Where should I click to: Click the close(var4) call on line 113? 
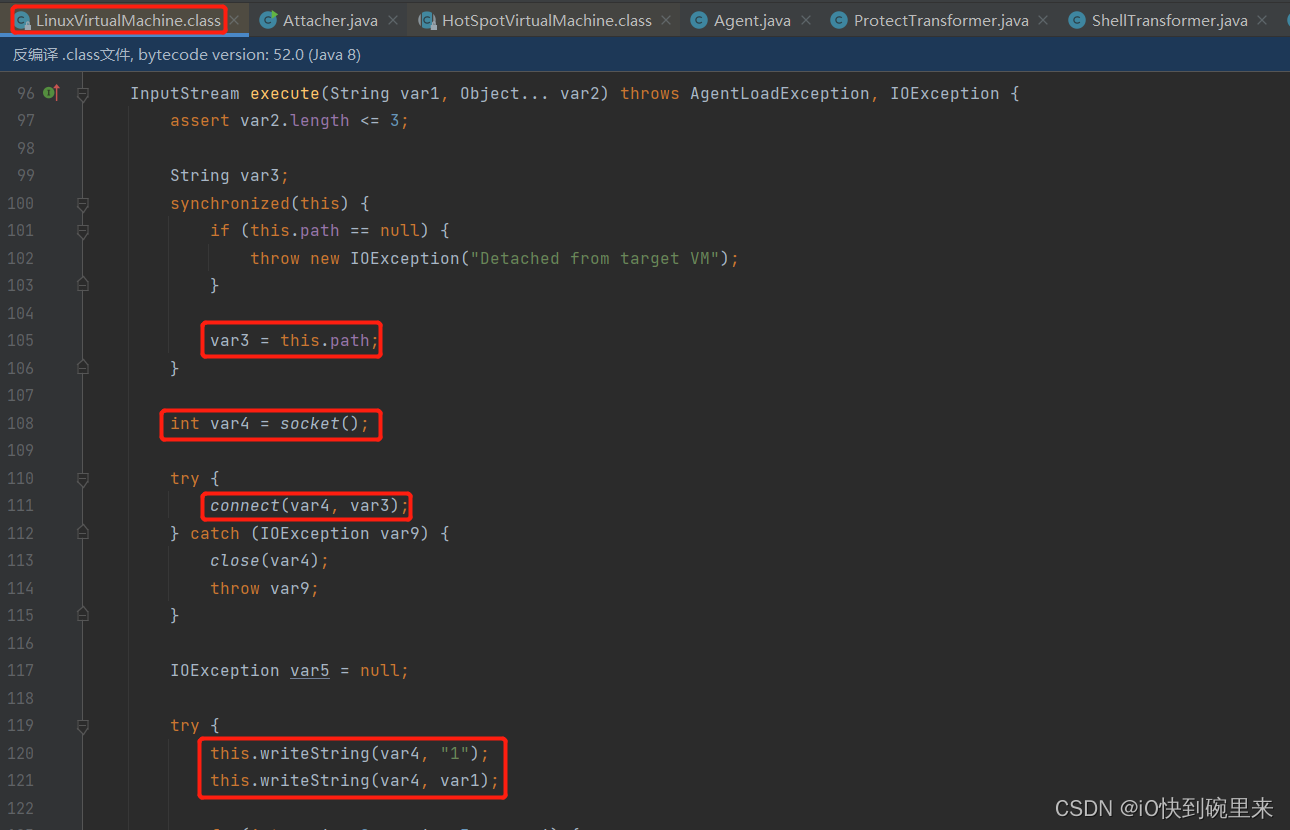[265, 560]
